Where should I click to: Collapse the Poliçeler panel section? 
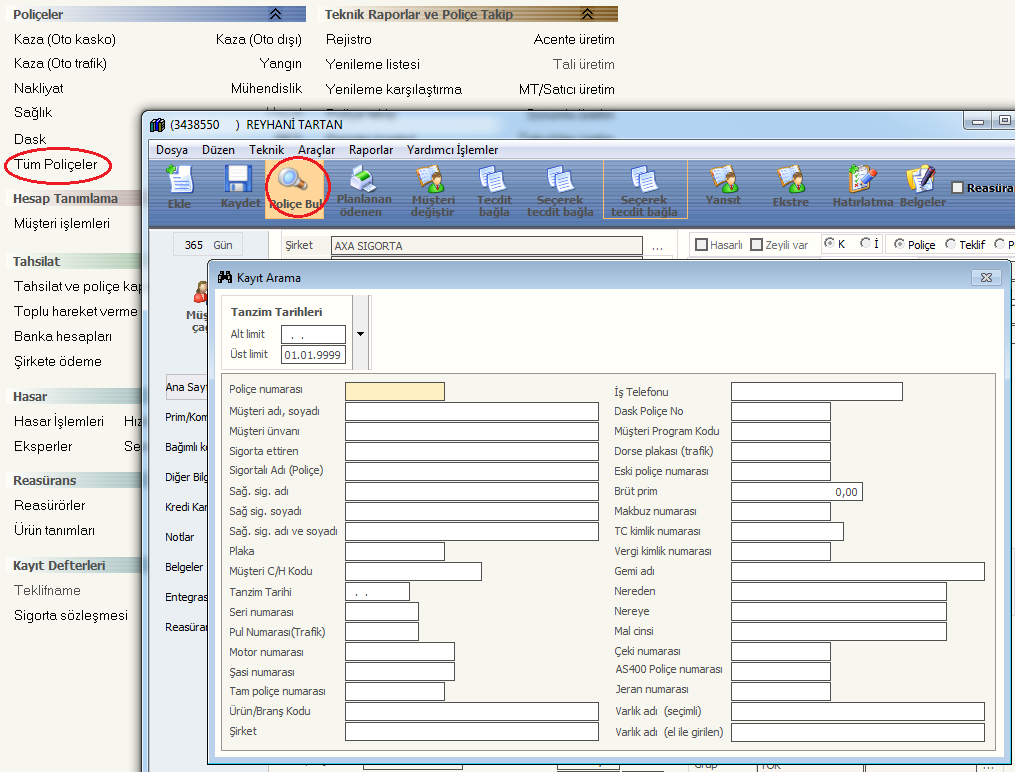[275, 14]
